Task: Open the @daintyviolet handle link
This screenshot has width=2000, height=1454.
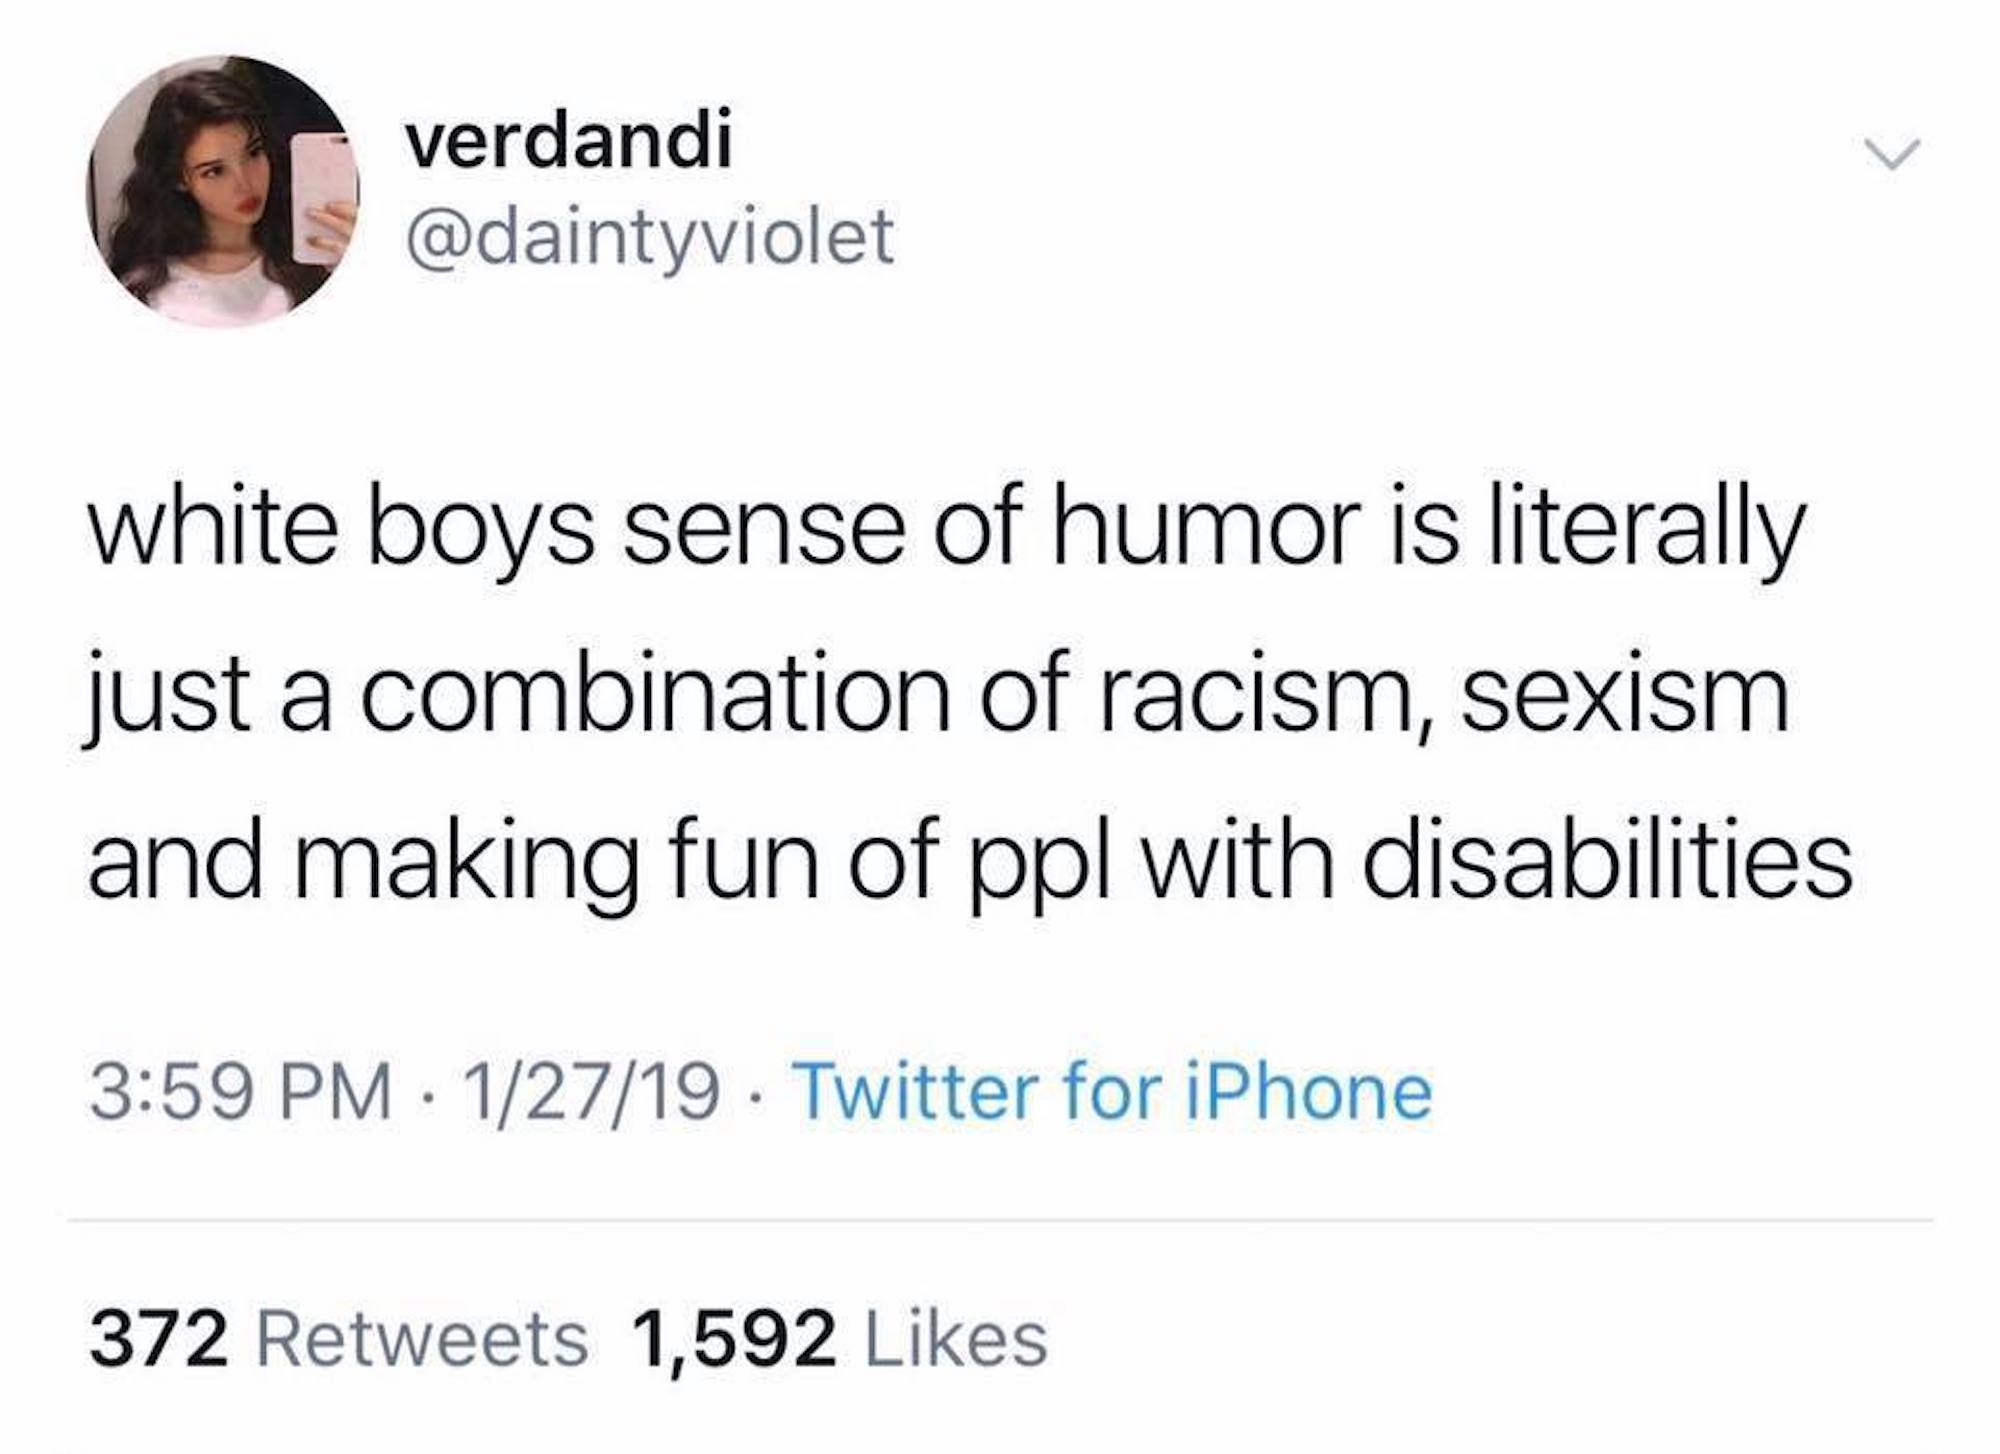Action: coord(649,238)
